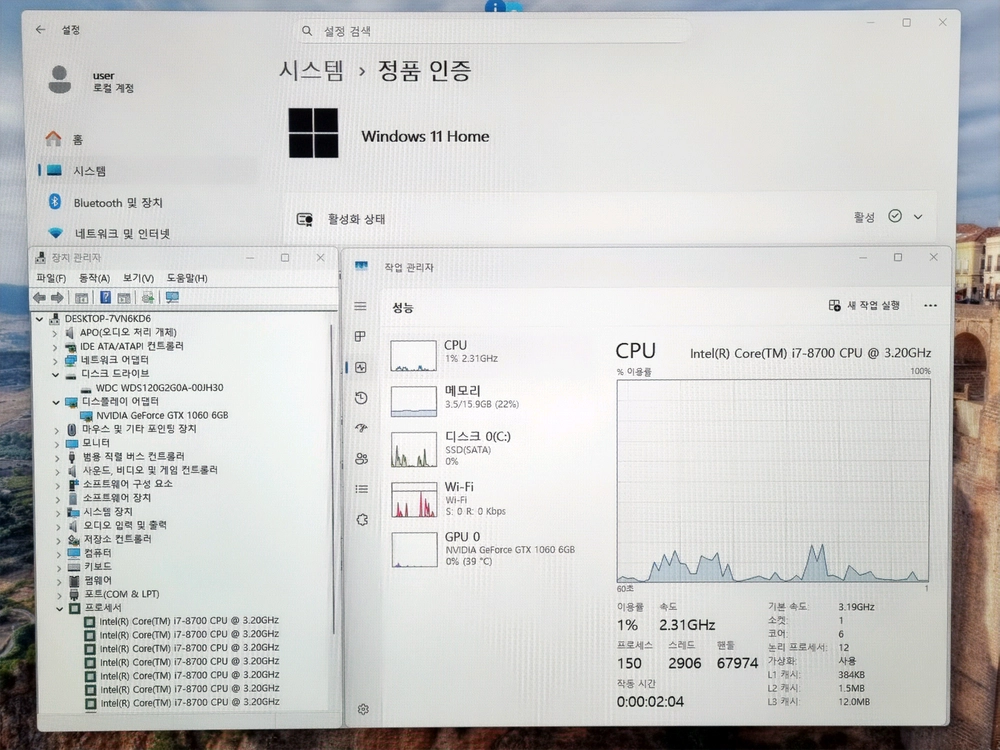The image size is (1000, 750).
Task: Open Task Manager settings gear icon
Action: (363, 709)
